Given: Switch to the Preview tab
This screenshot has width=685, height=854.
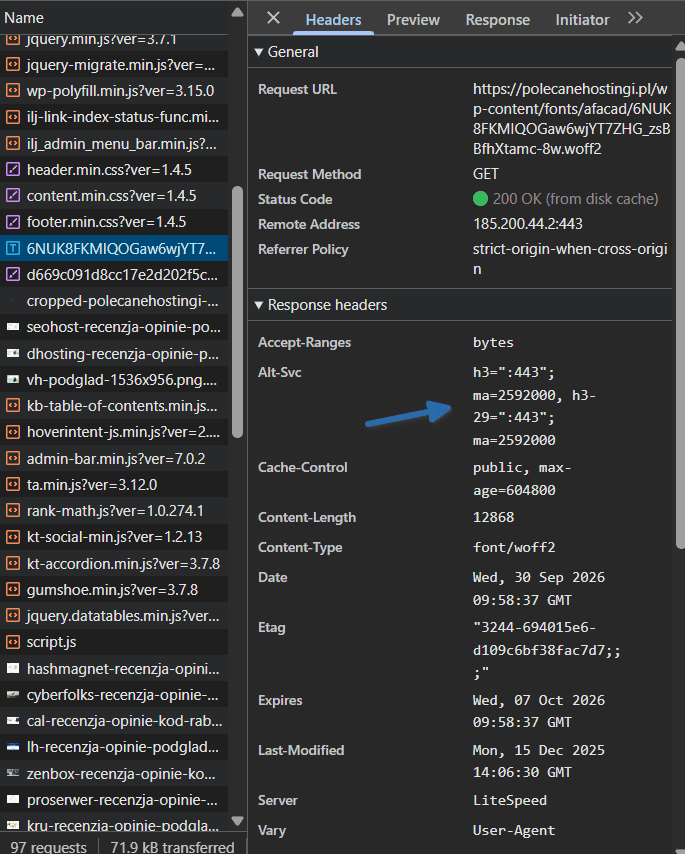Looking at the screenshot, I should 413,20.
